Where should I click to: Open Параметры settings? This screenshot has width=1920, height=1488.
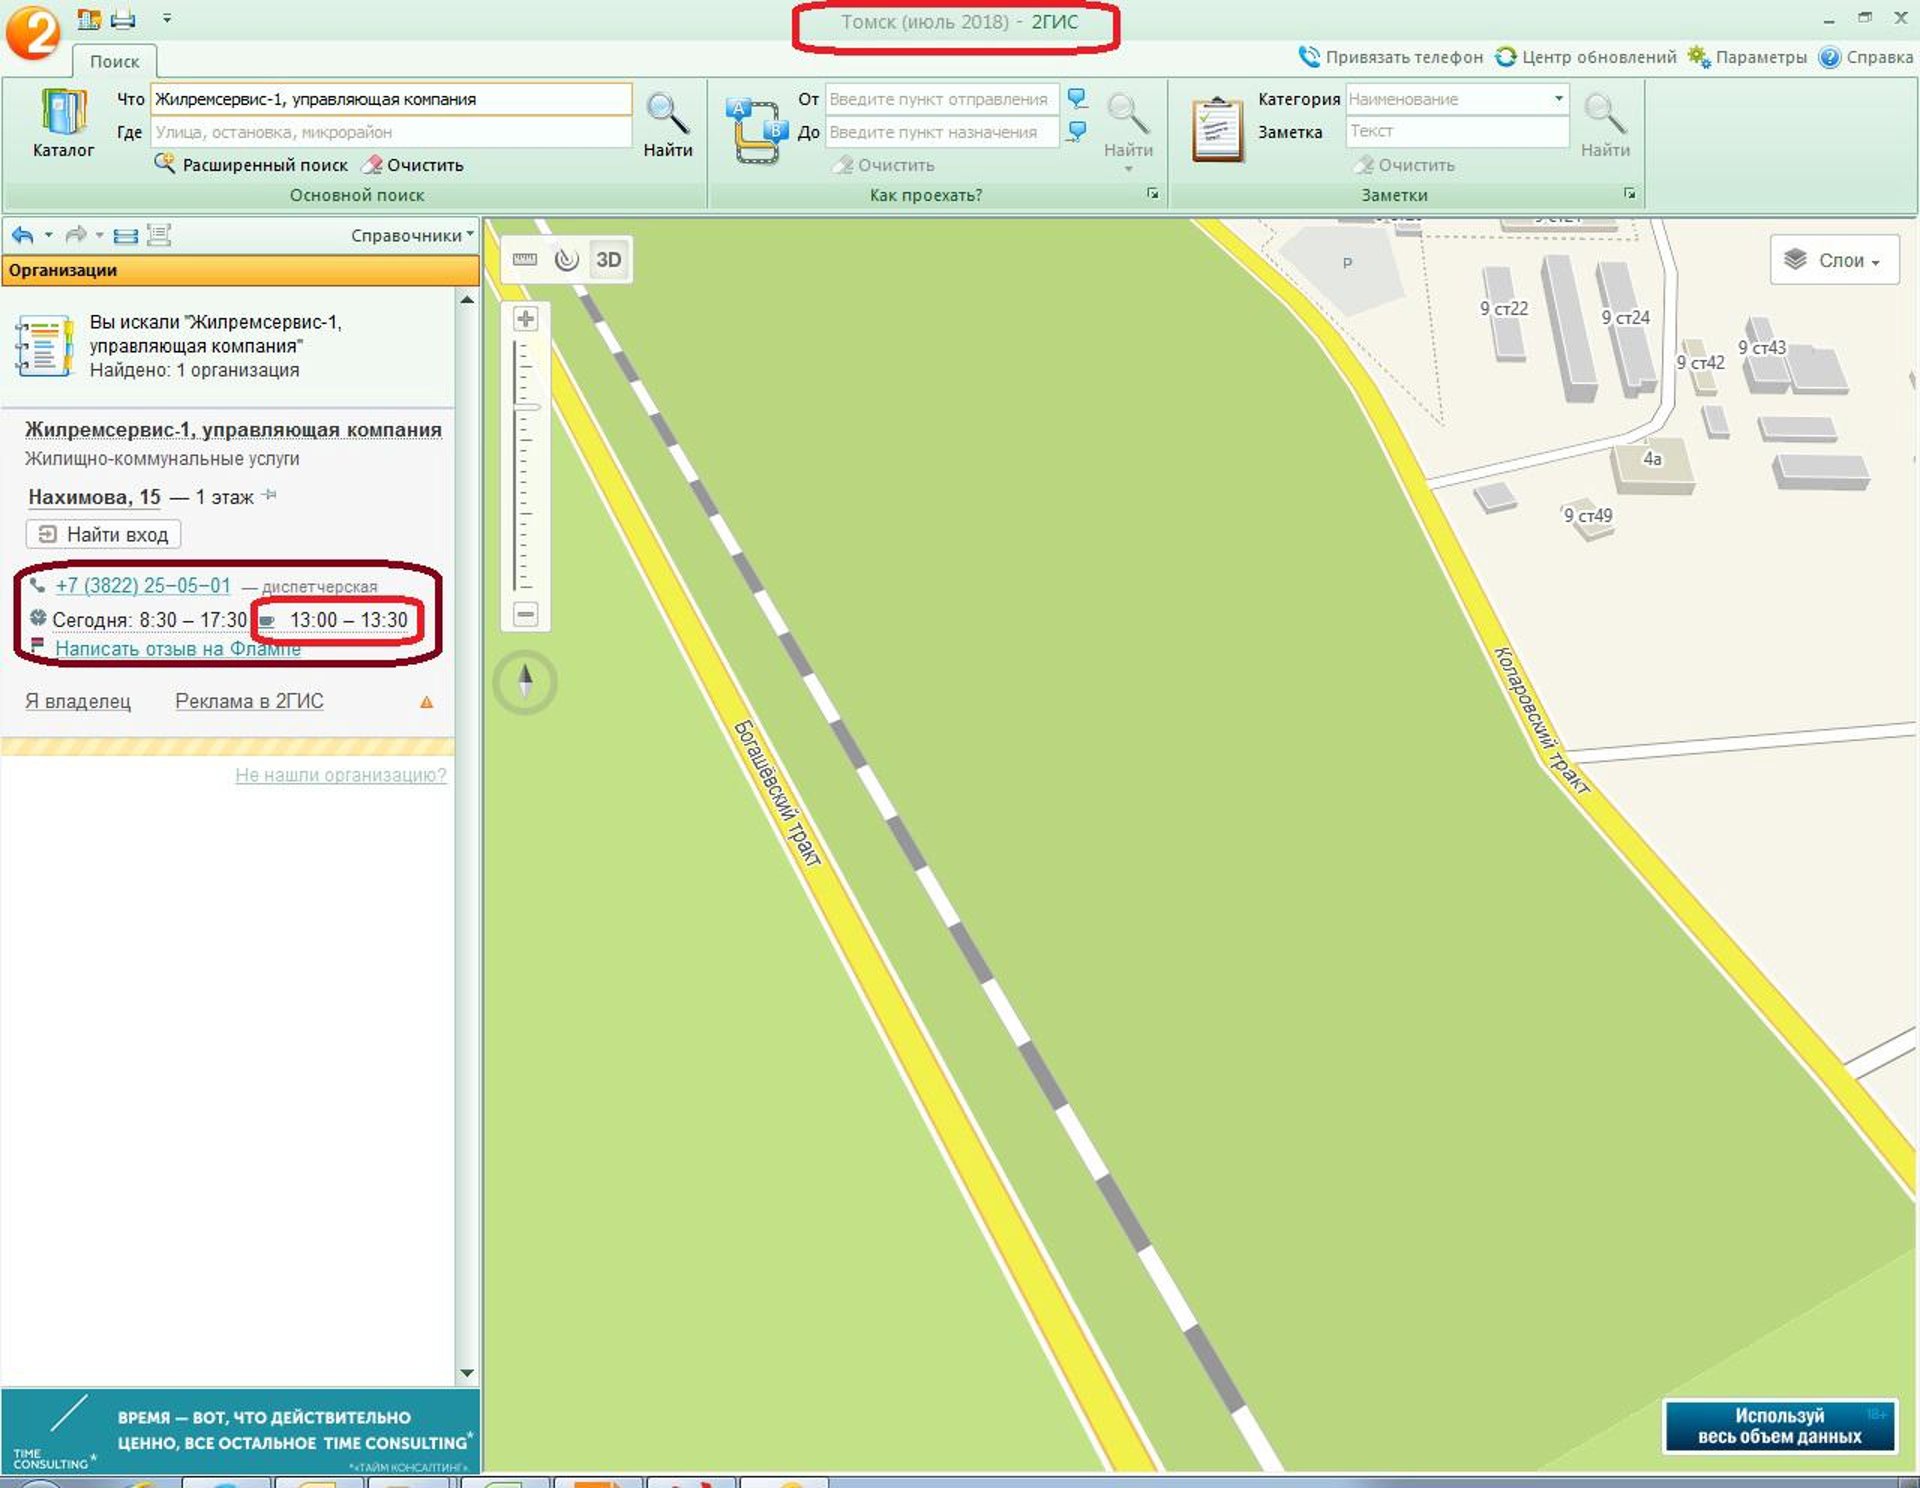coord(1747,57)
